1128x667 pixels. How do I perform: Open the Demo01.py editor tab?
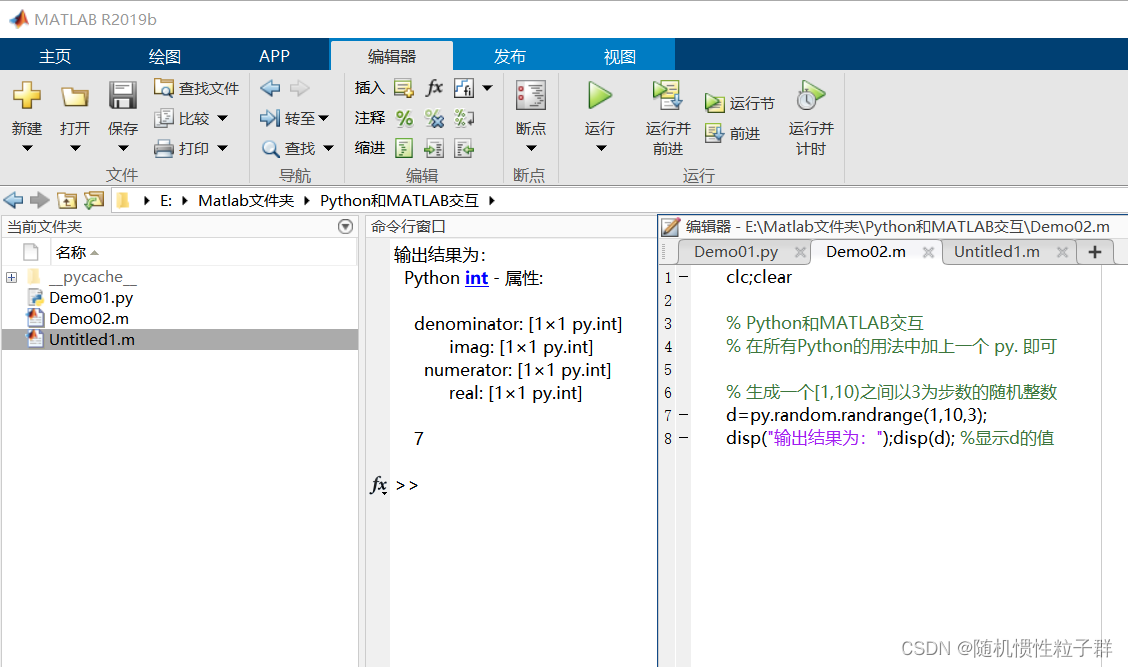736,252
